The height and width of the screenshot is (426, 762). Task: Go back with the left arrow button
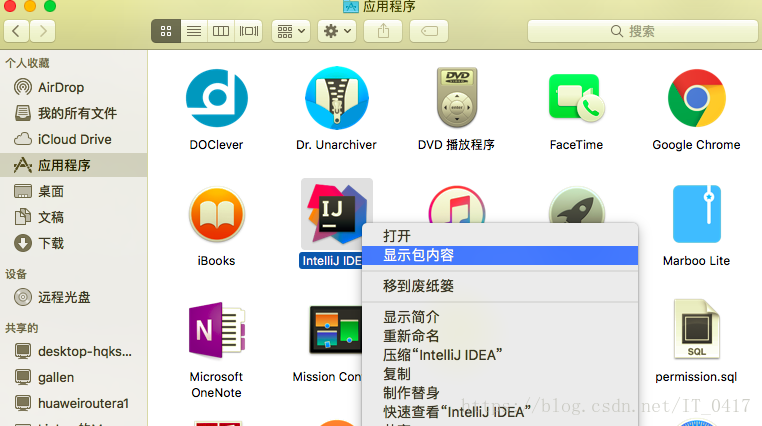click(x=16, y=31)
